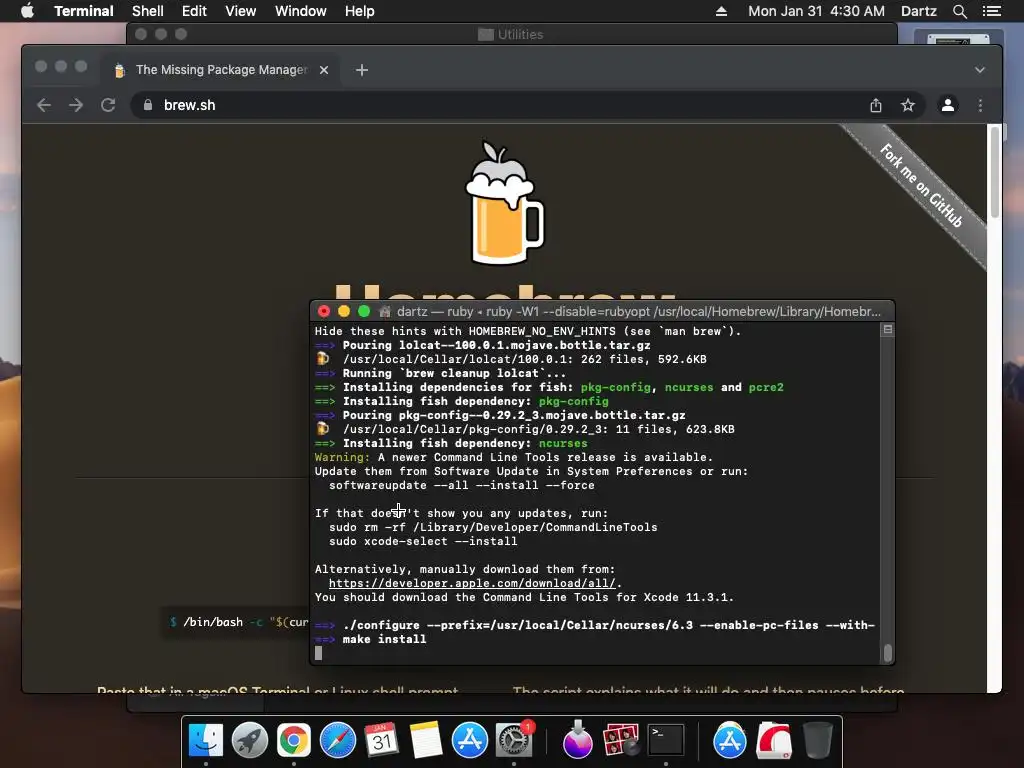Click the /bin/bash install command box
The height and width of the screenshot is (768, 1024).
pyautogui.click(x=235, y=622)
